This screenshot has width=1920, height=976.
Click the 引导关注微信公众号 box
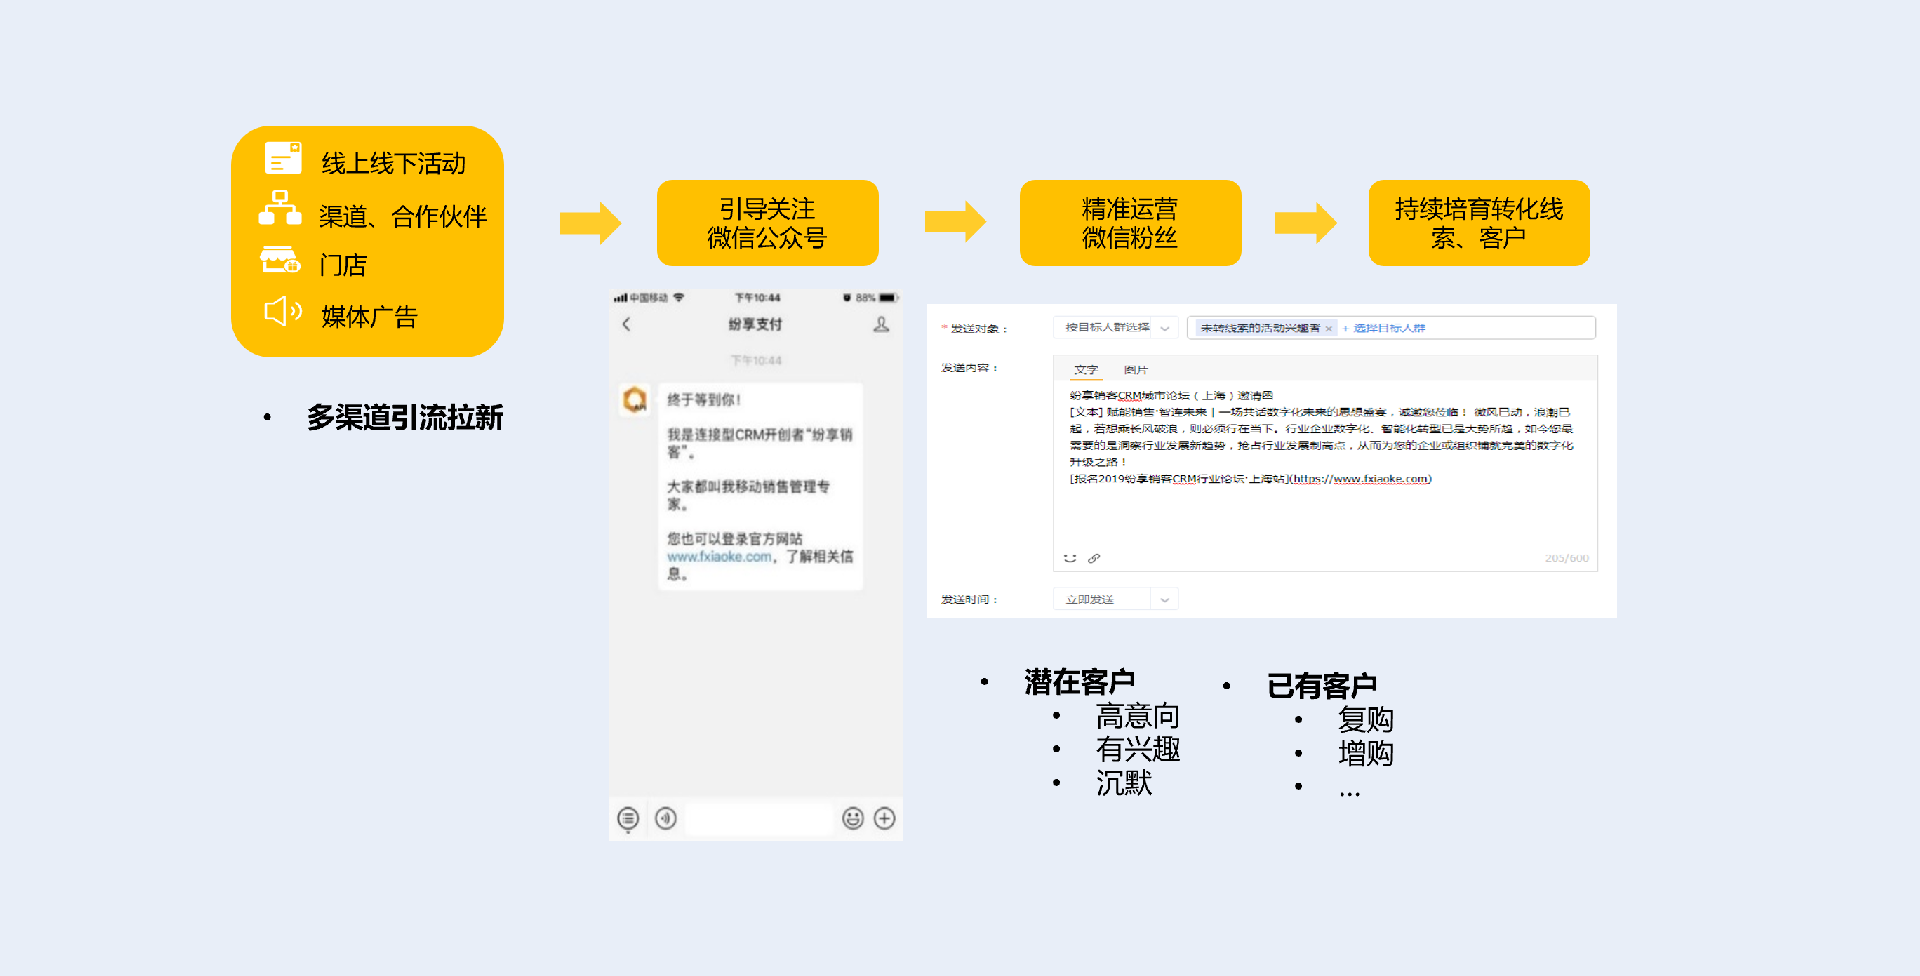[x=768, y=223]
